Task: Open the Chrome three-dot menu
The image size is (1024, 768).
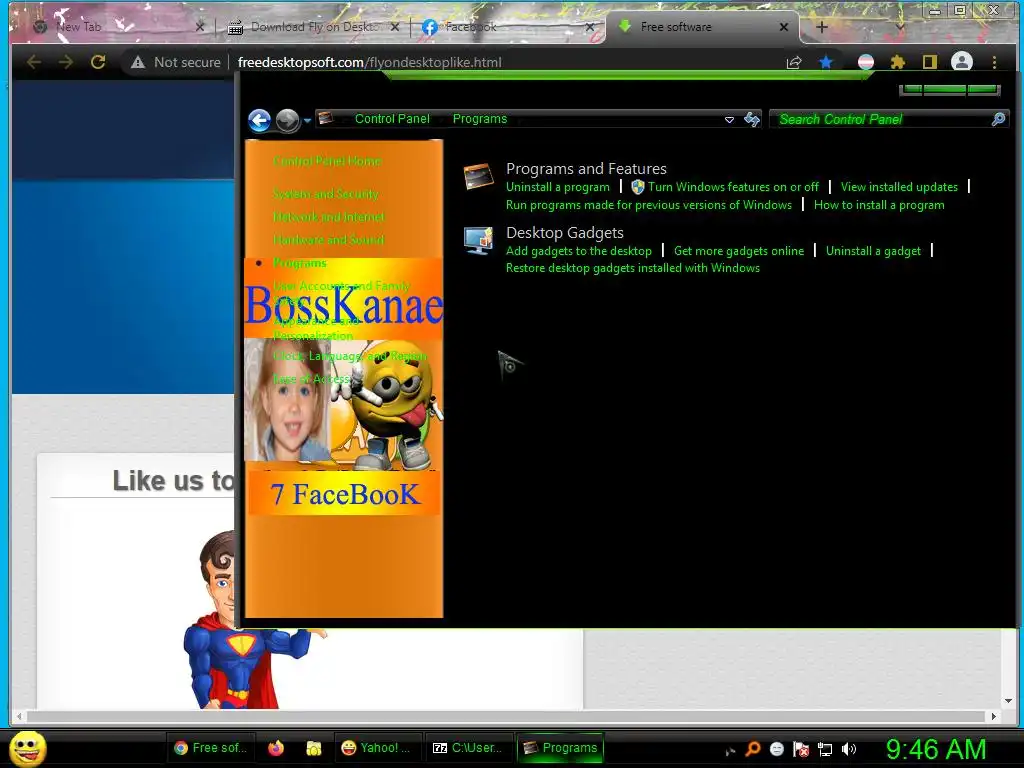Action: pyautogui.click(x=994, y=62)
